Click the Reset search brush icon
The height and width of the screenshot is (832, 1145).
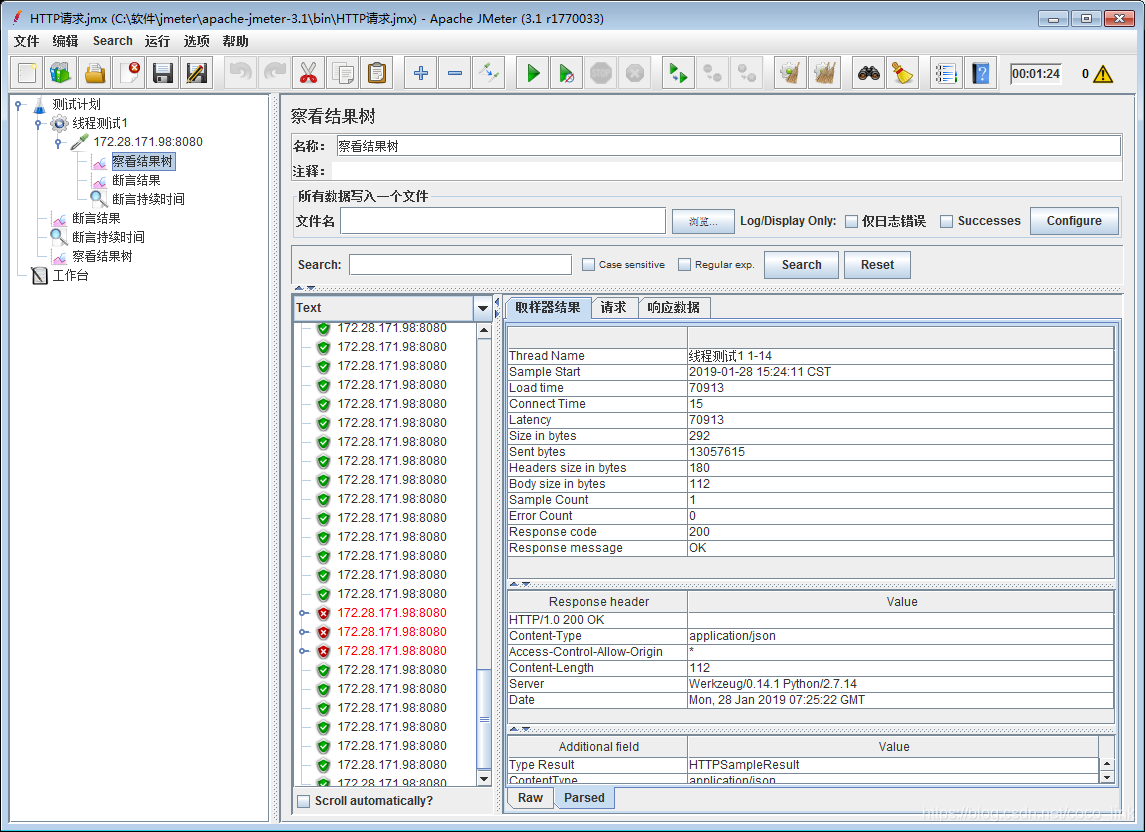coord(903,73)
